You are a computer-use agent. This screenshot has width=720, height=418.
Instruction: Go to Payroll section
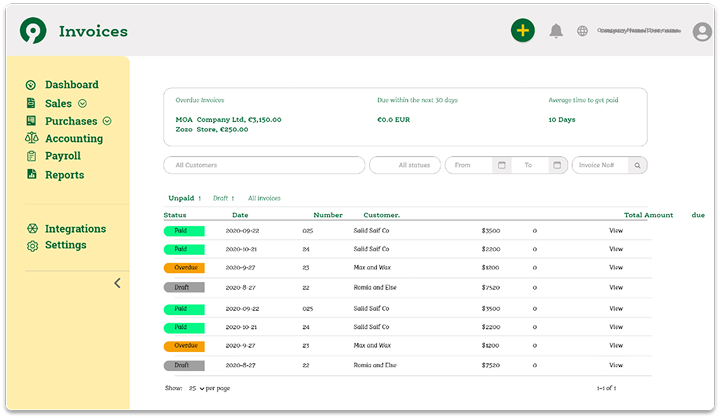point(63,156)
